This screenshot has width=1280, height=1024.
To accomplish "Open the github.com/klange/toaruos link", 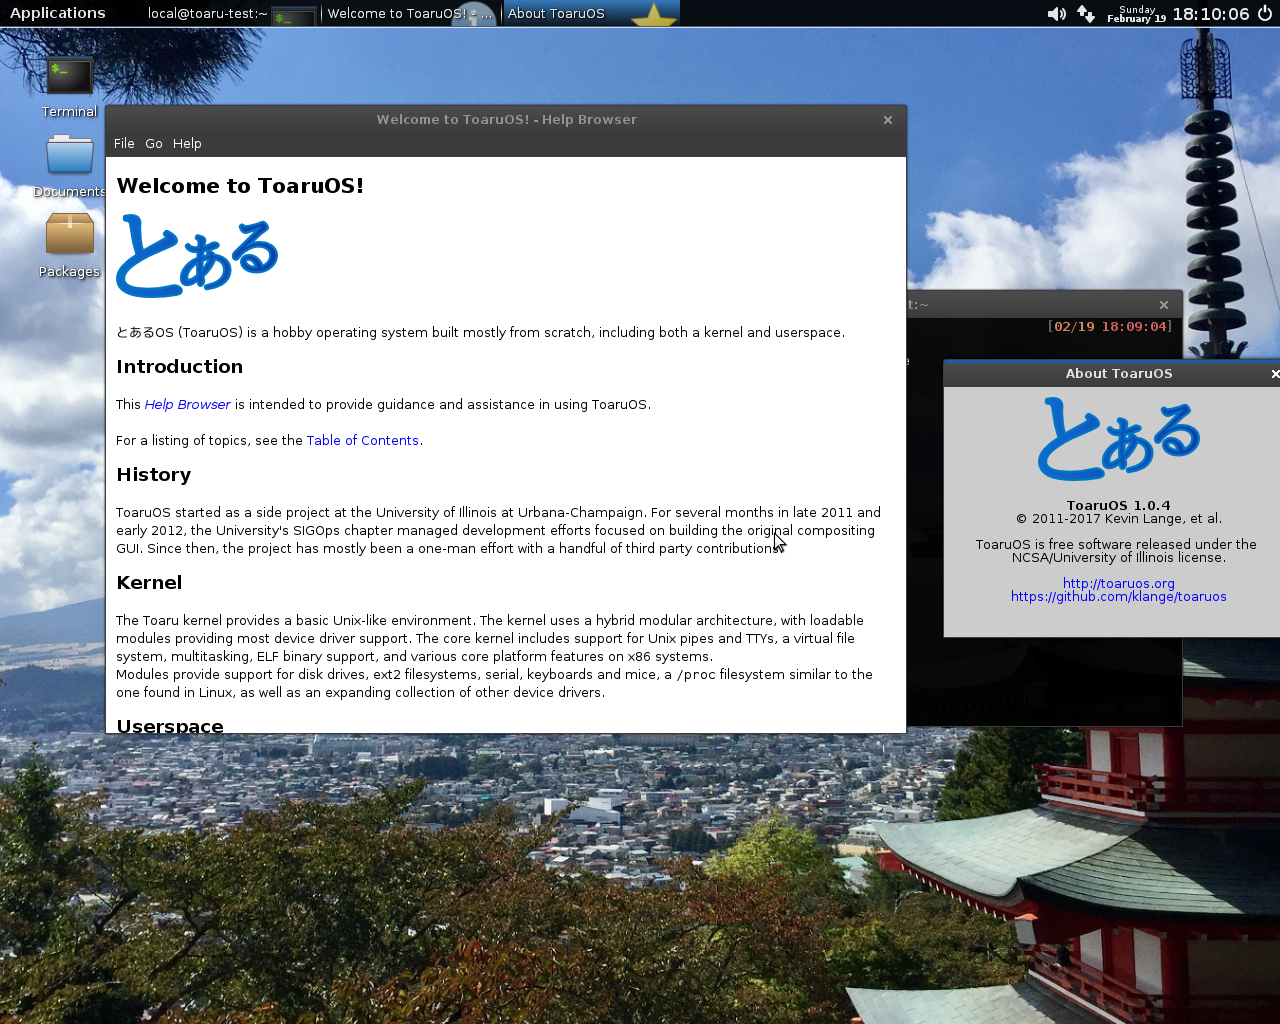I will pyautogui.click(x=1119, y=596).
